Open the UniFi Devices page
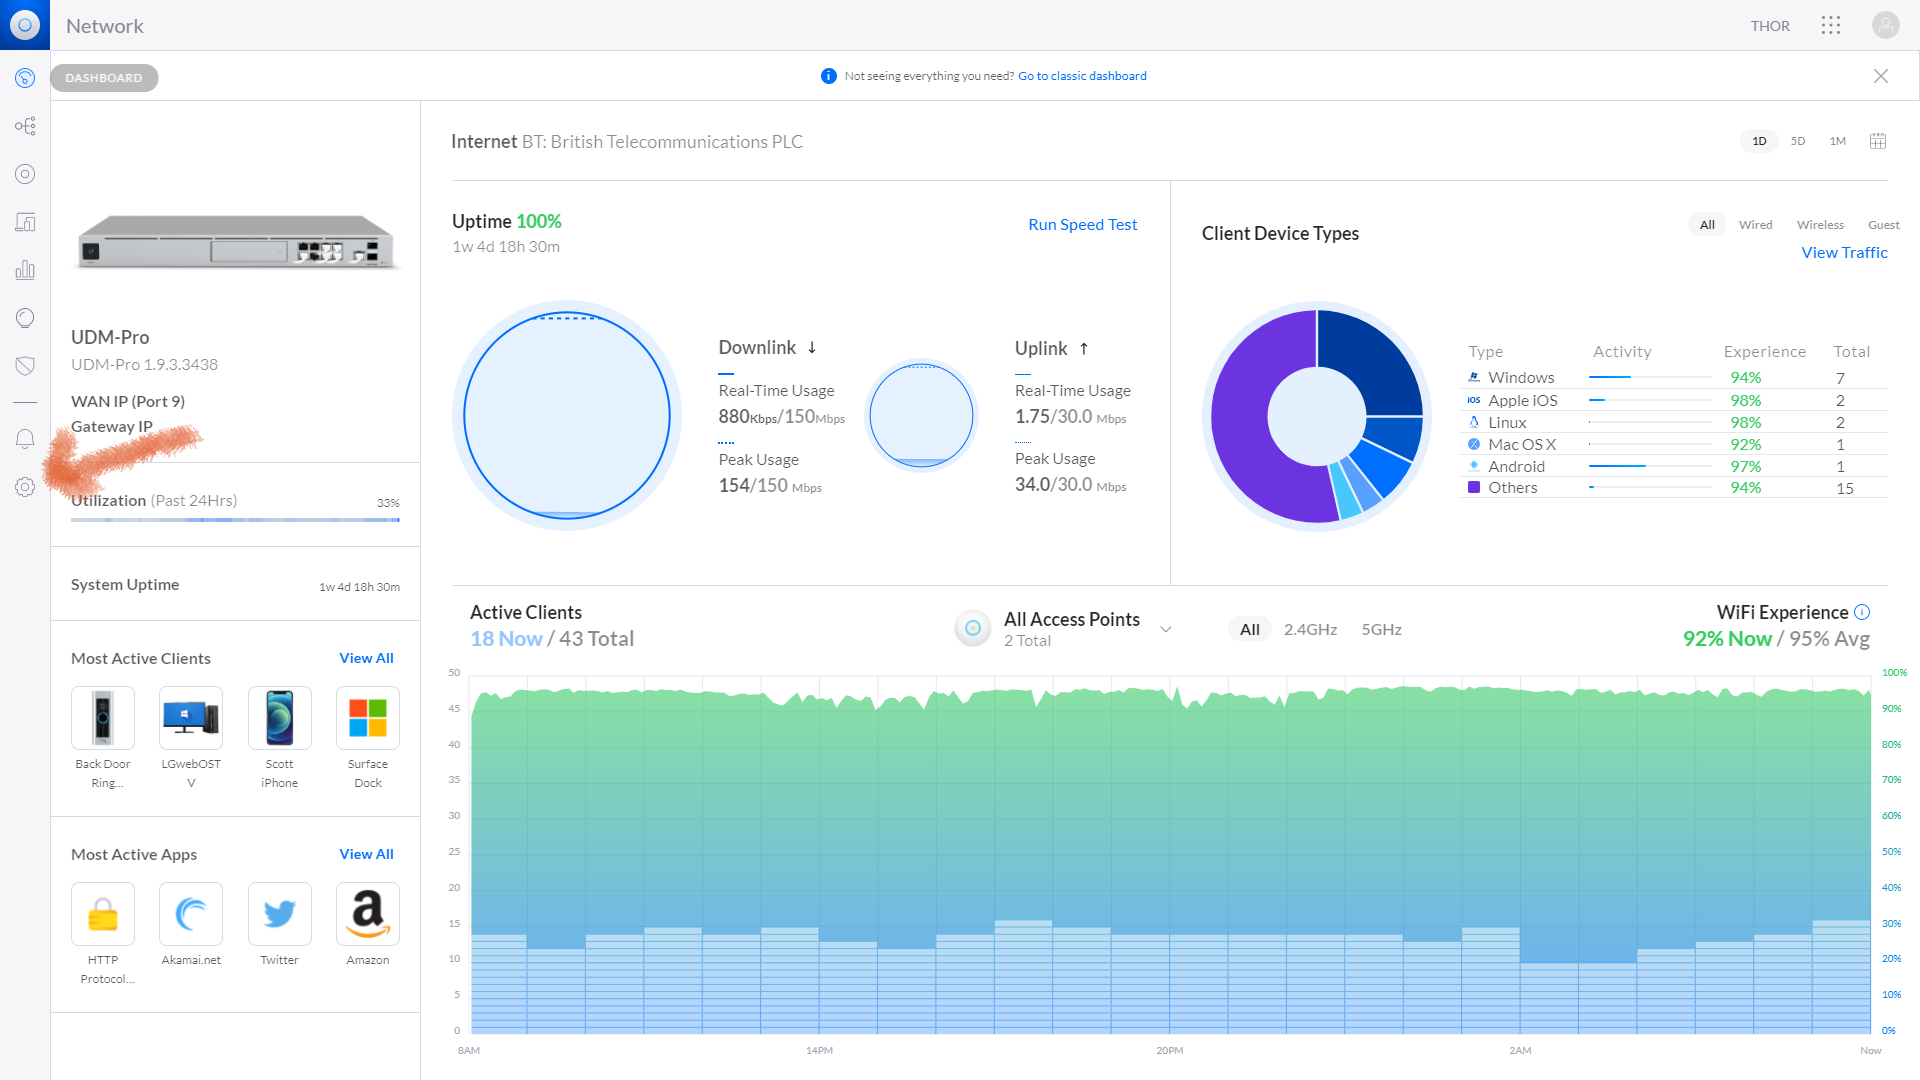This screenshot has height=1080, width=1920. click(x=25, y=173)
